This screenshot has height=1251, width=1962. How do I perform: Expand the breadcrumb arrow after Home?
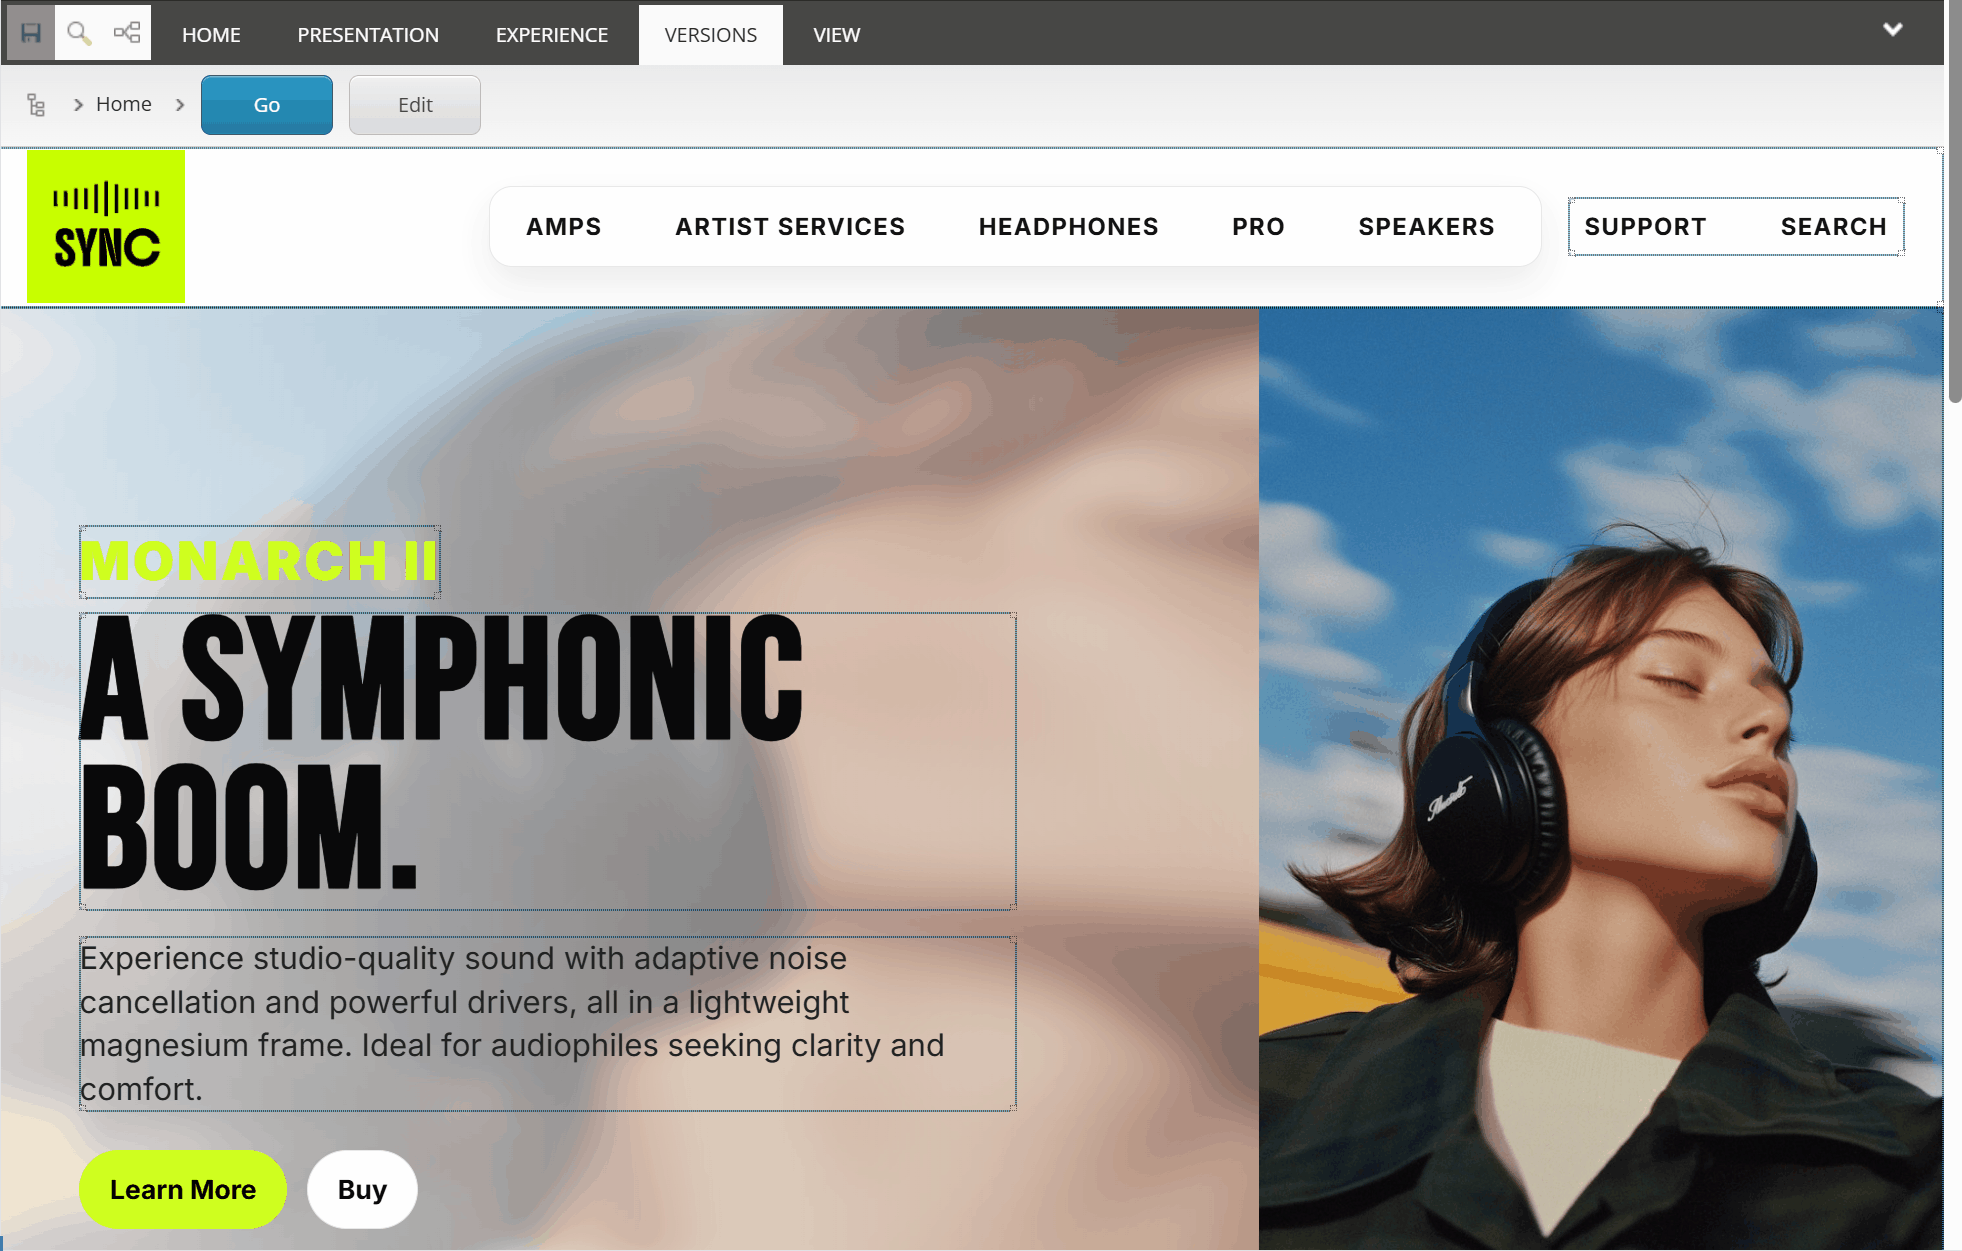coord(180,104)
